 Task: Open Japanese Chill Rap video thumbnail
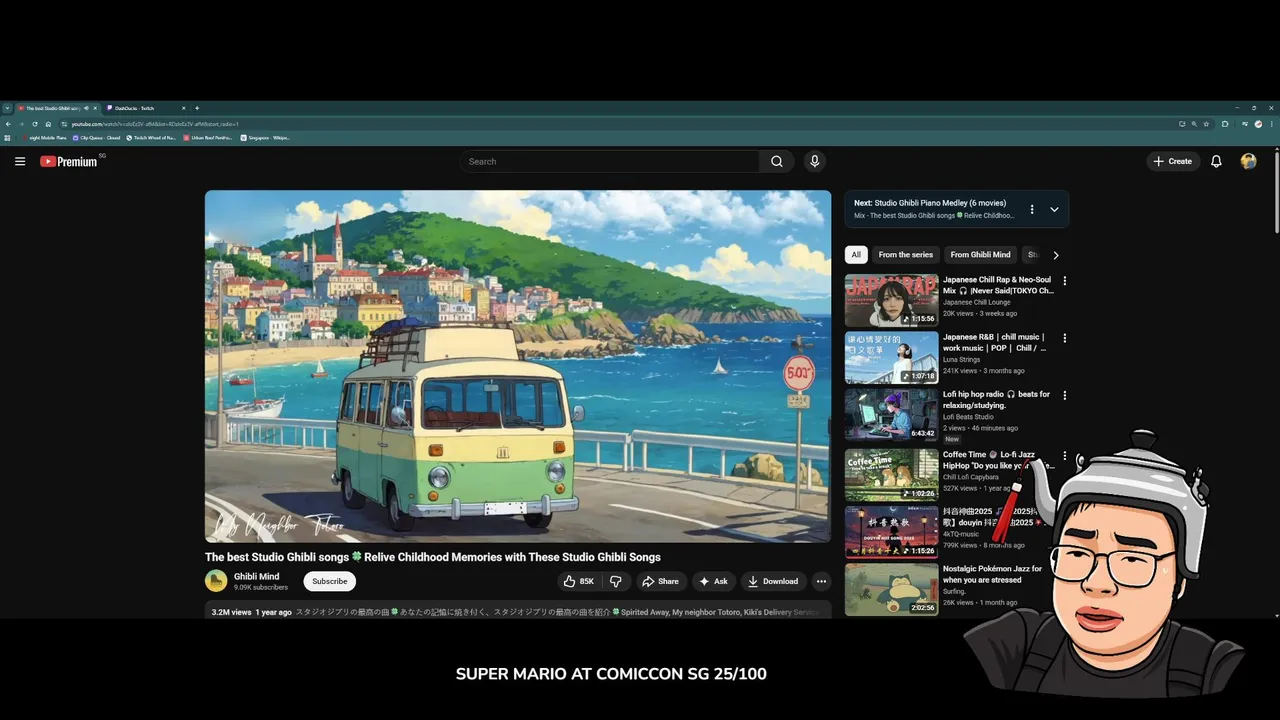coord(891,301)
